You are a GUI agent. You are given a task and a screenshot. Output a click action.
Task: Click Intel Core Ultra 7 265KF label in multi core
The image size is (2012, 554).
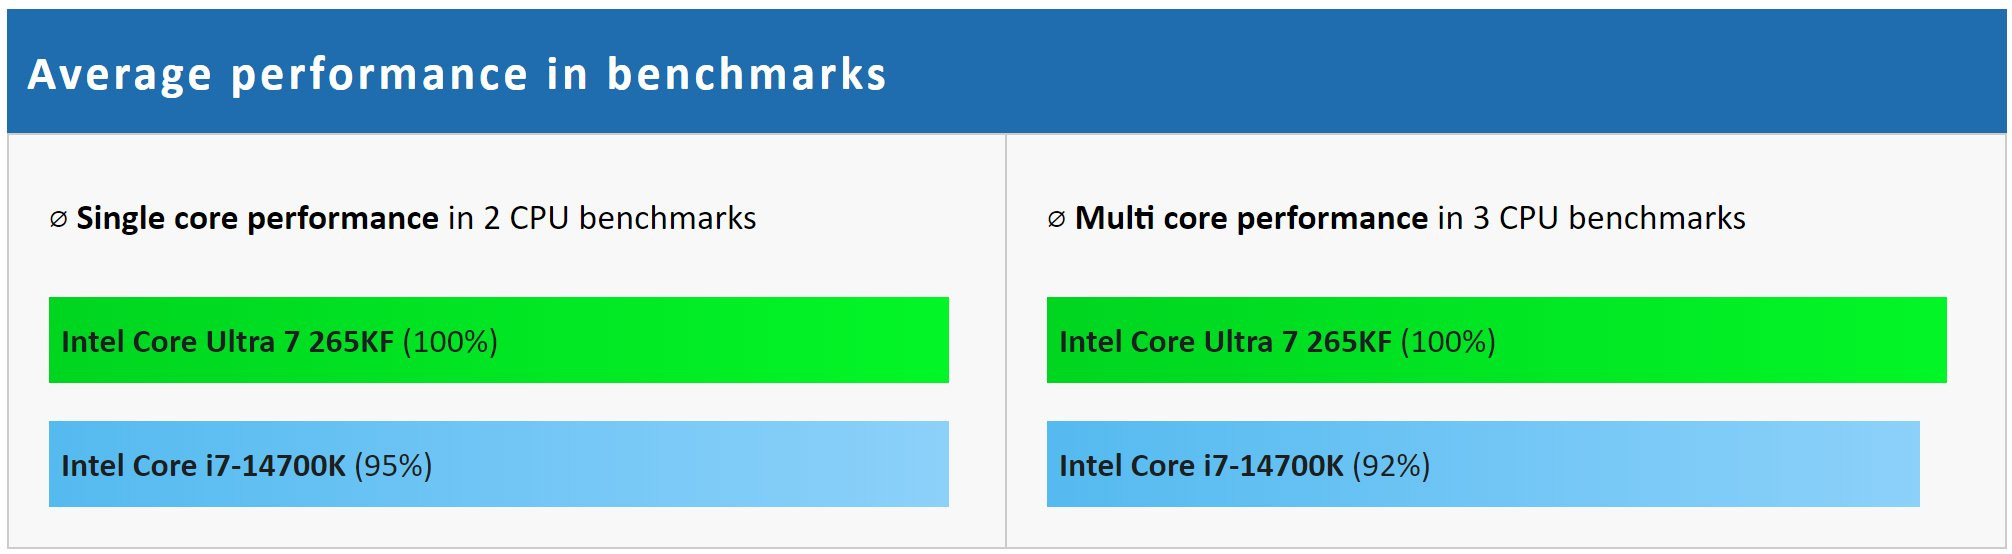tap(1225, 342)
